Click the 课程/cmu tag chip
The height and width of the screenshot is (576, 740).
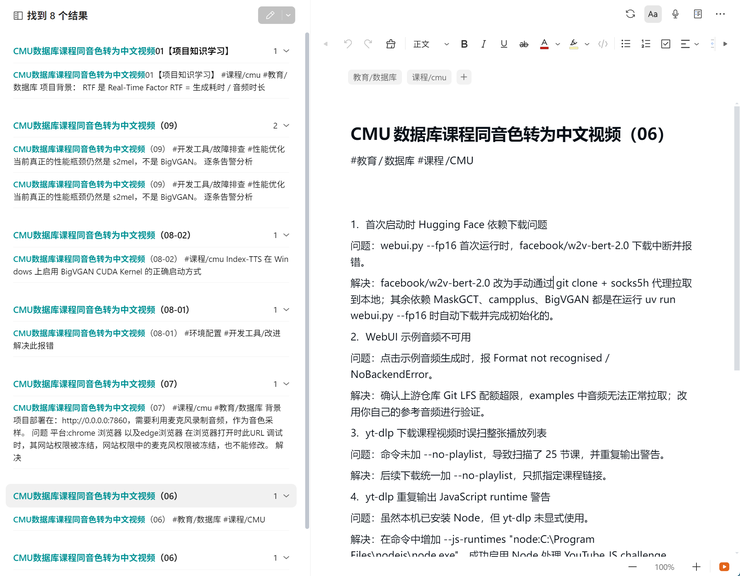click(x=429, y=77)
